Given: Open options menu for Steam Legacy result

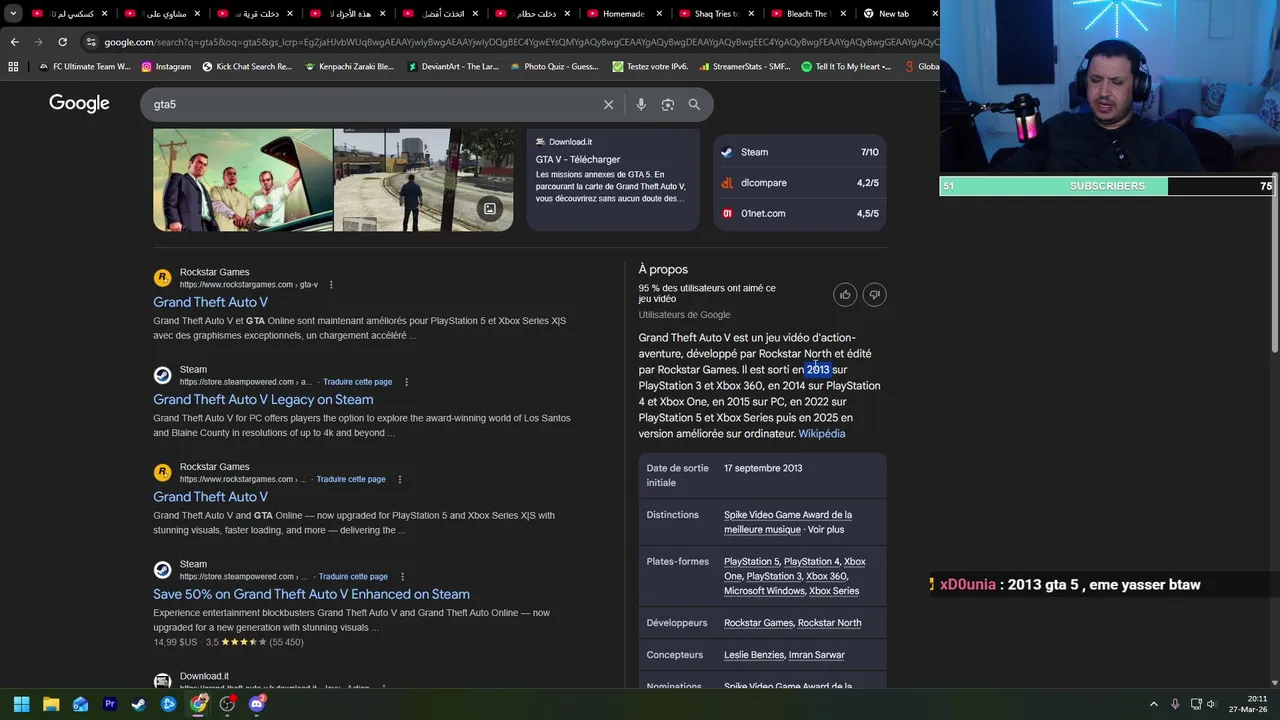Looking at the screenshot, I should [x=406, y=382].
